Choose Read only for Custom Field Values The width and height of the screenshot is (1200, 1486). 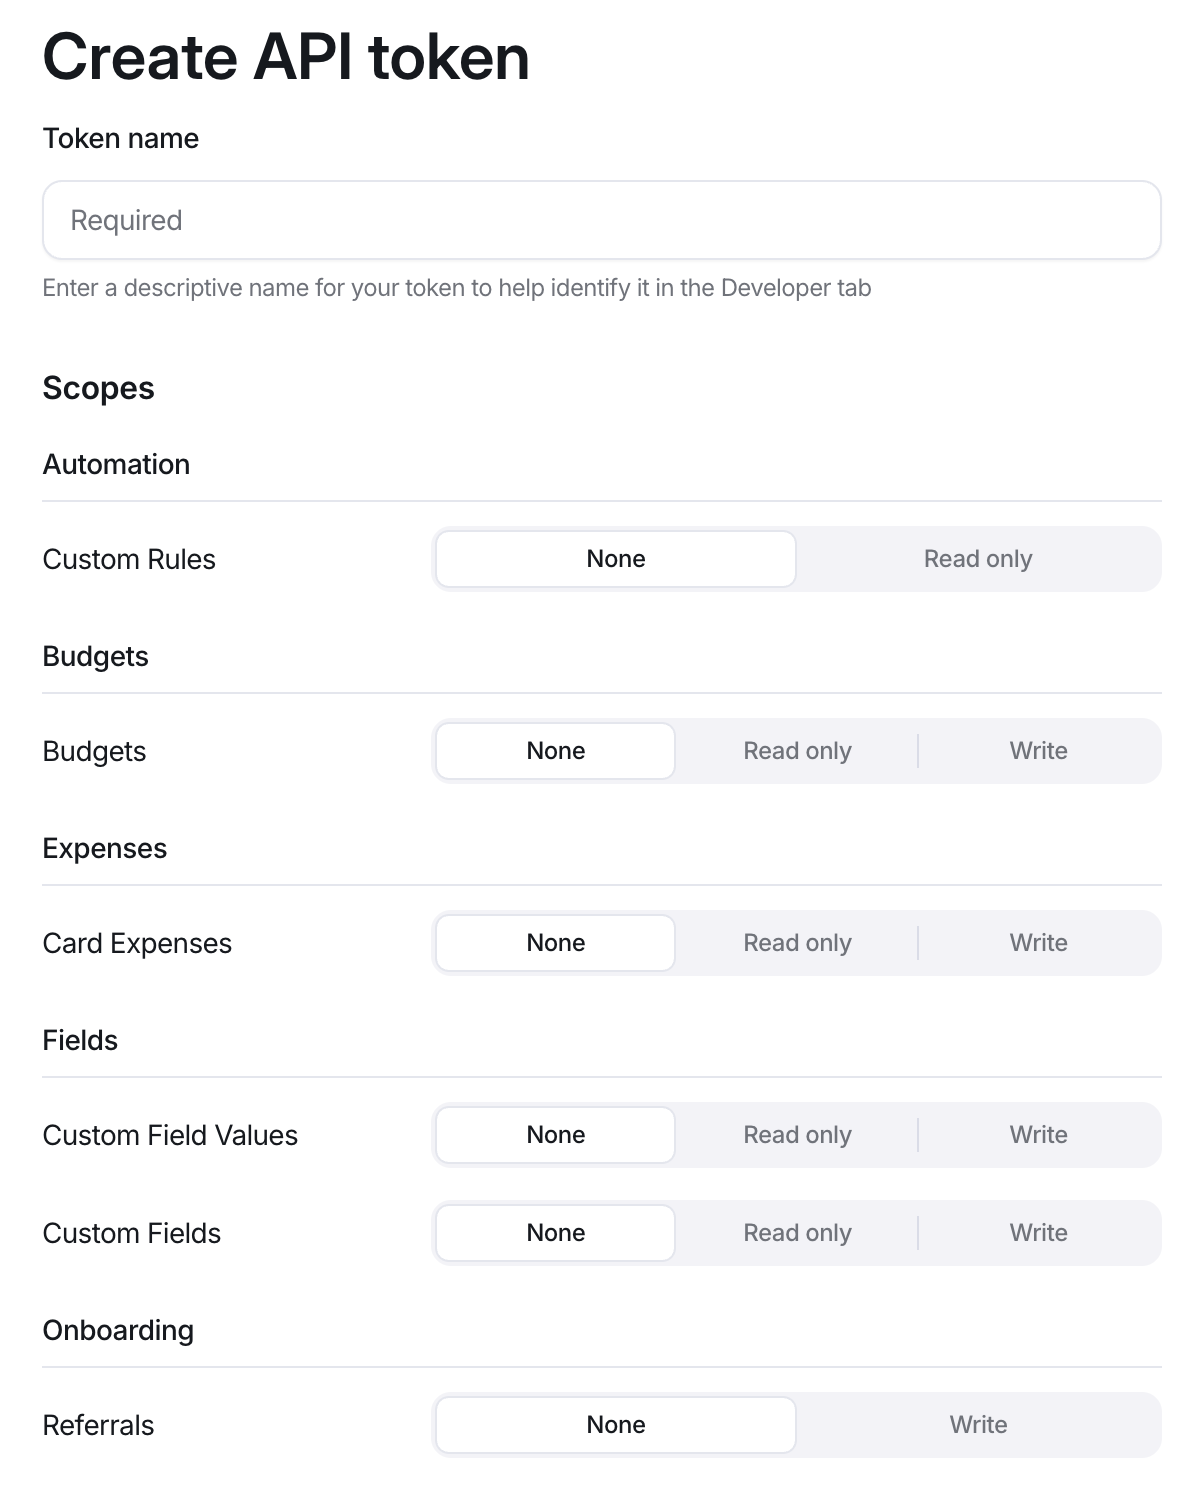797,1135
